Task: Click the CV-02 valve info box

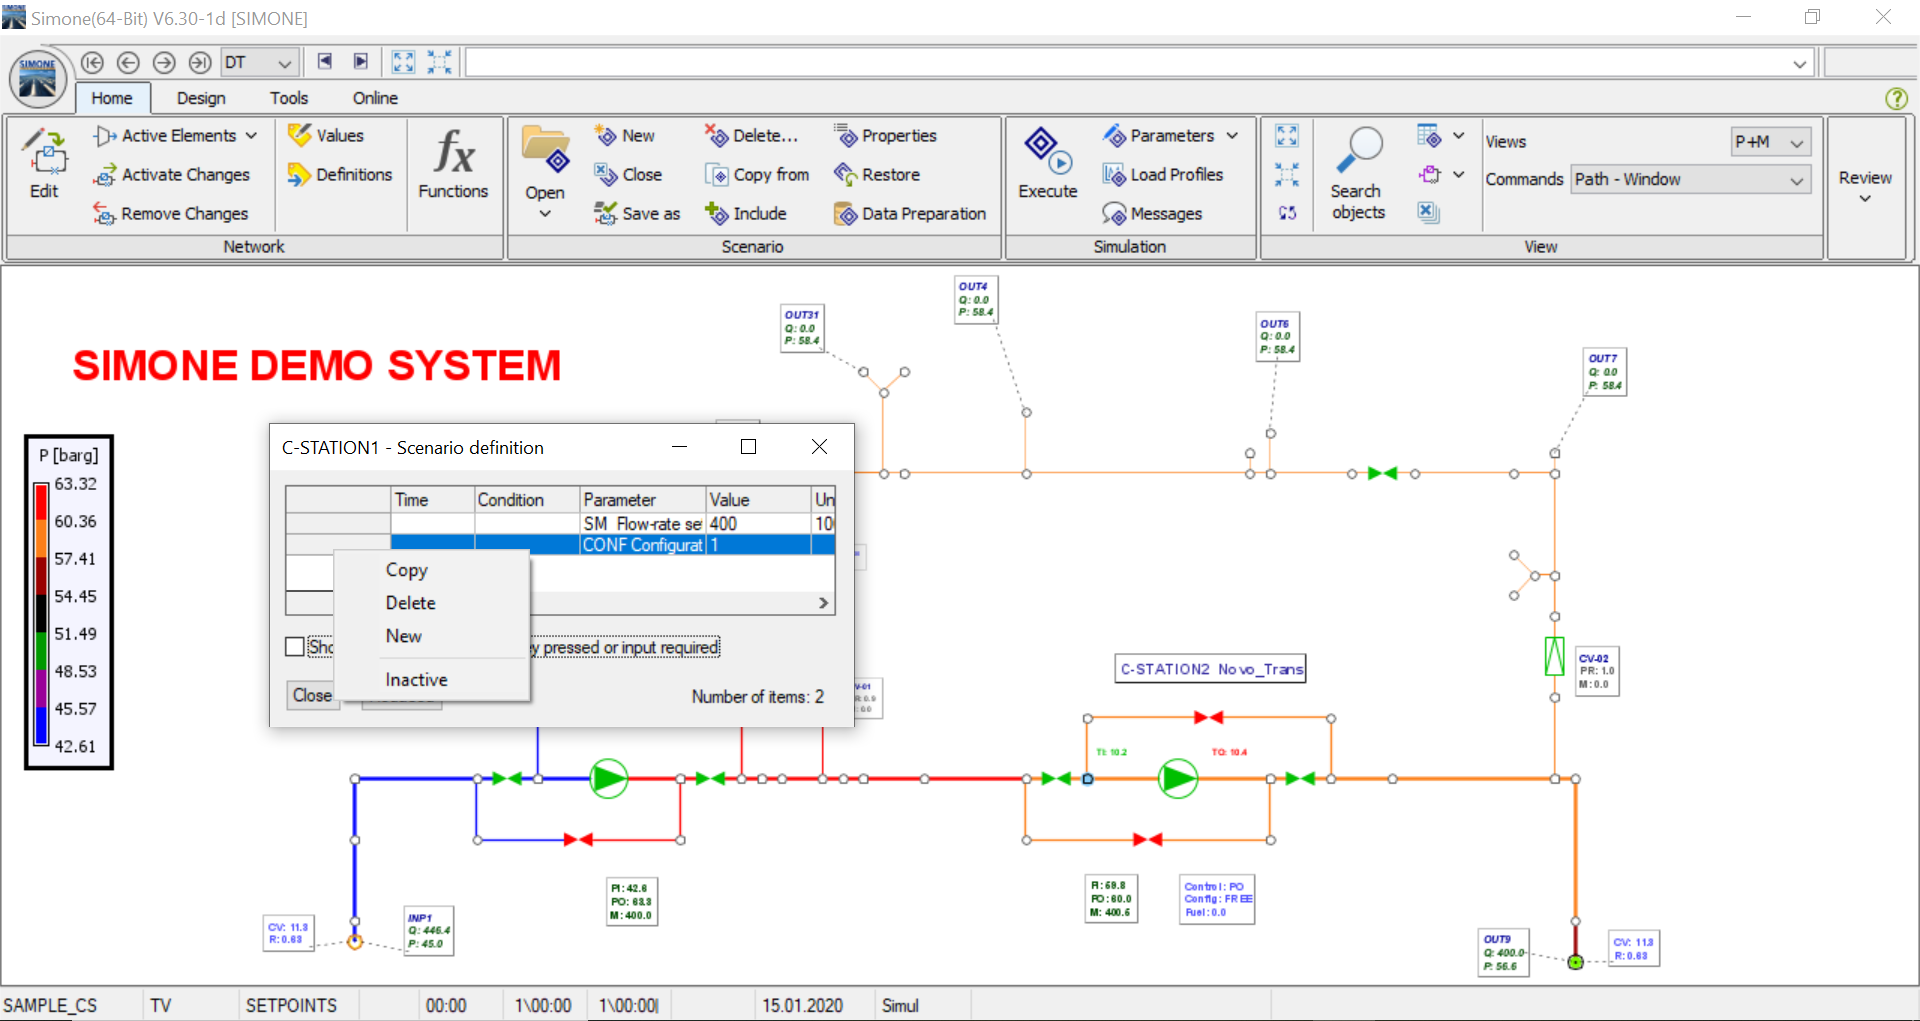Action: click(1597, 671)
